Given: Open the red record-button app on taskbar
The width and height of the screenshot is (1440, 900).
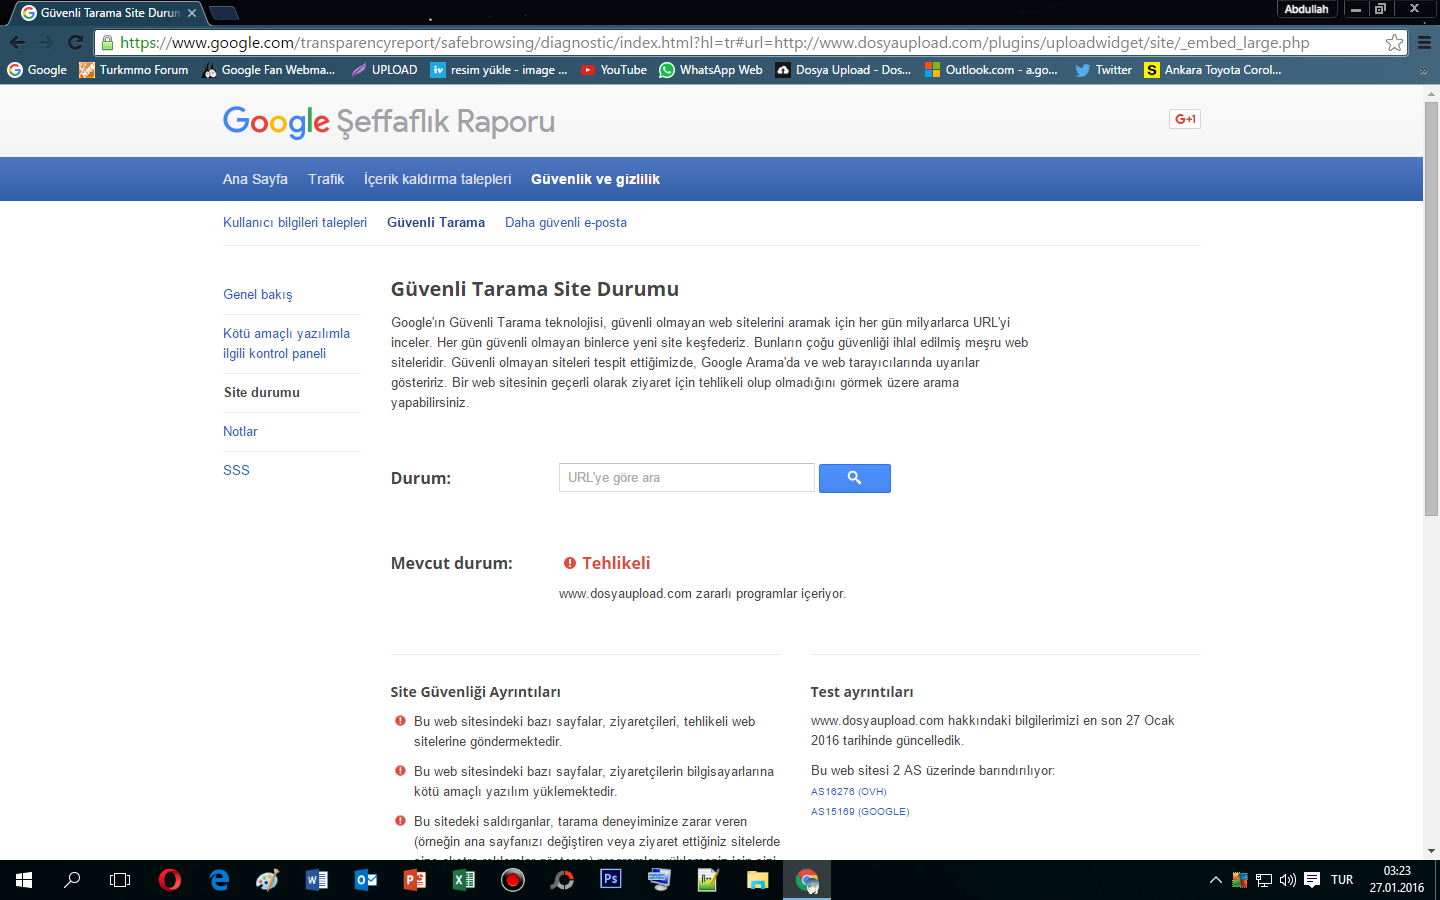Looking at the screenshot, I should (513, 880).
